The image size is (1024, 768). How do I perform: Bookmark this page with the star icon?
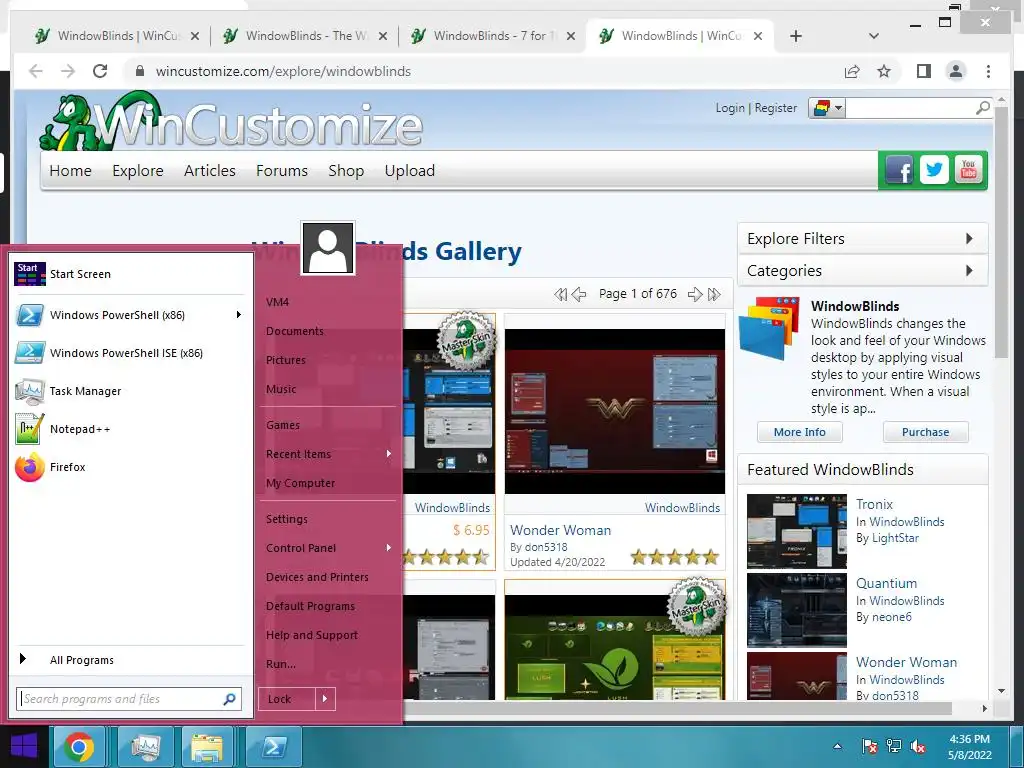click(884, 71)
